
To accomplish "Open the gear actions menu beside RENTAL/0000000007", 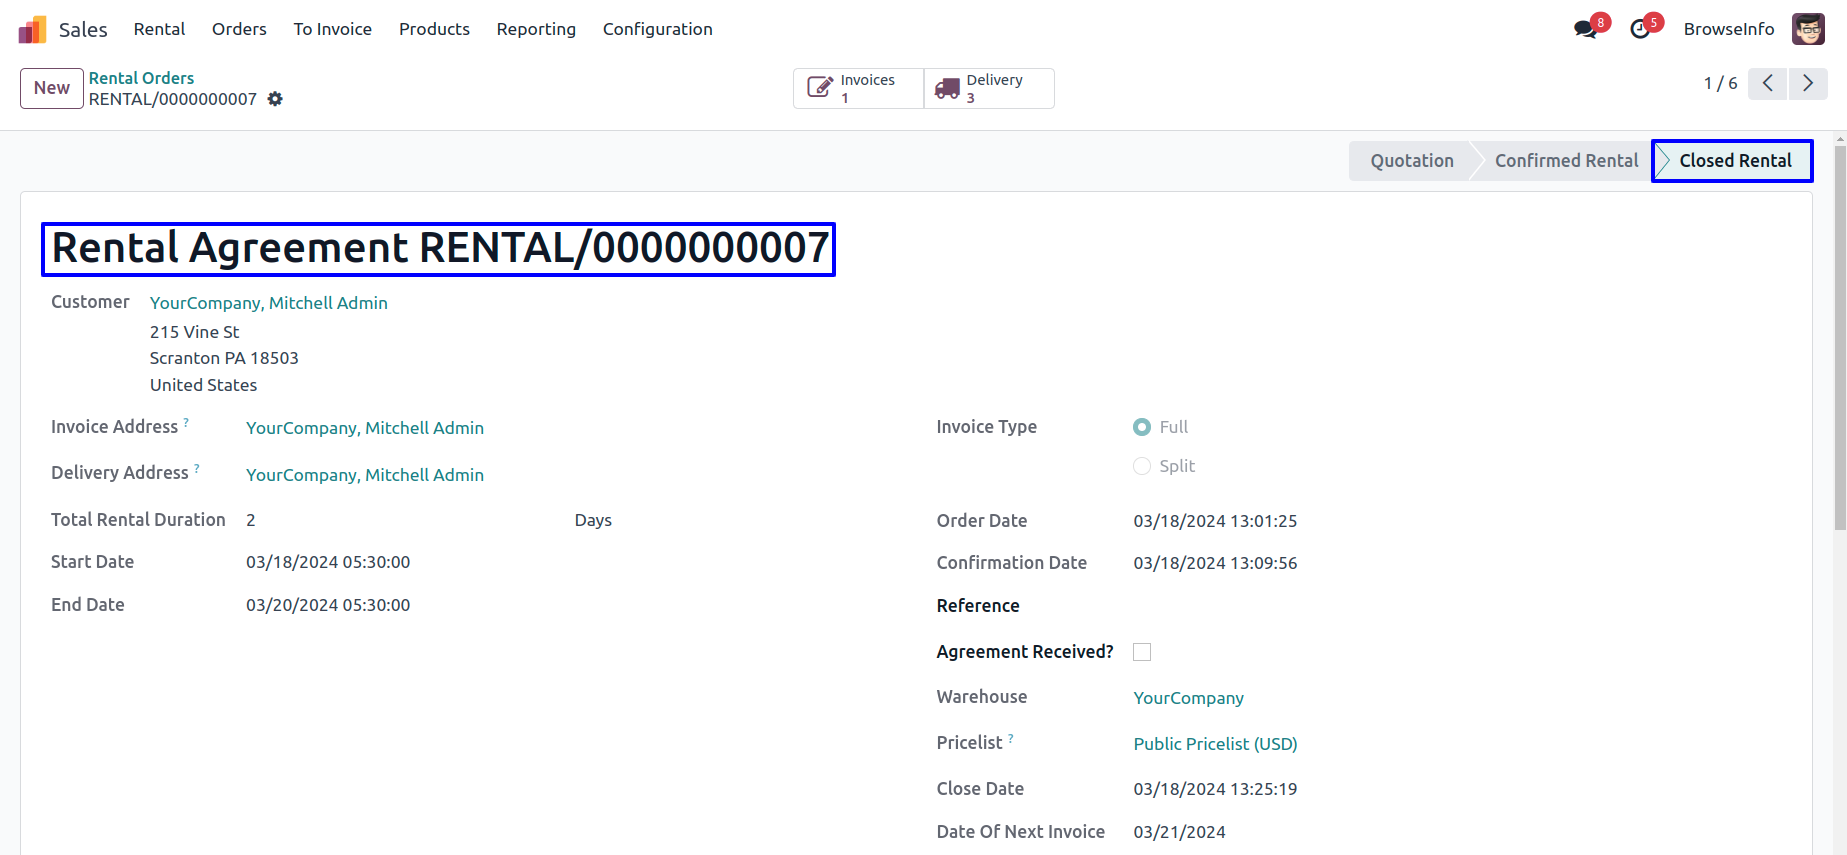I will point(275,99).
